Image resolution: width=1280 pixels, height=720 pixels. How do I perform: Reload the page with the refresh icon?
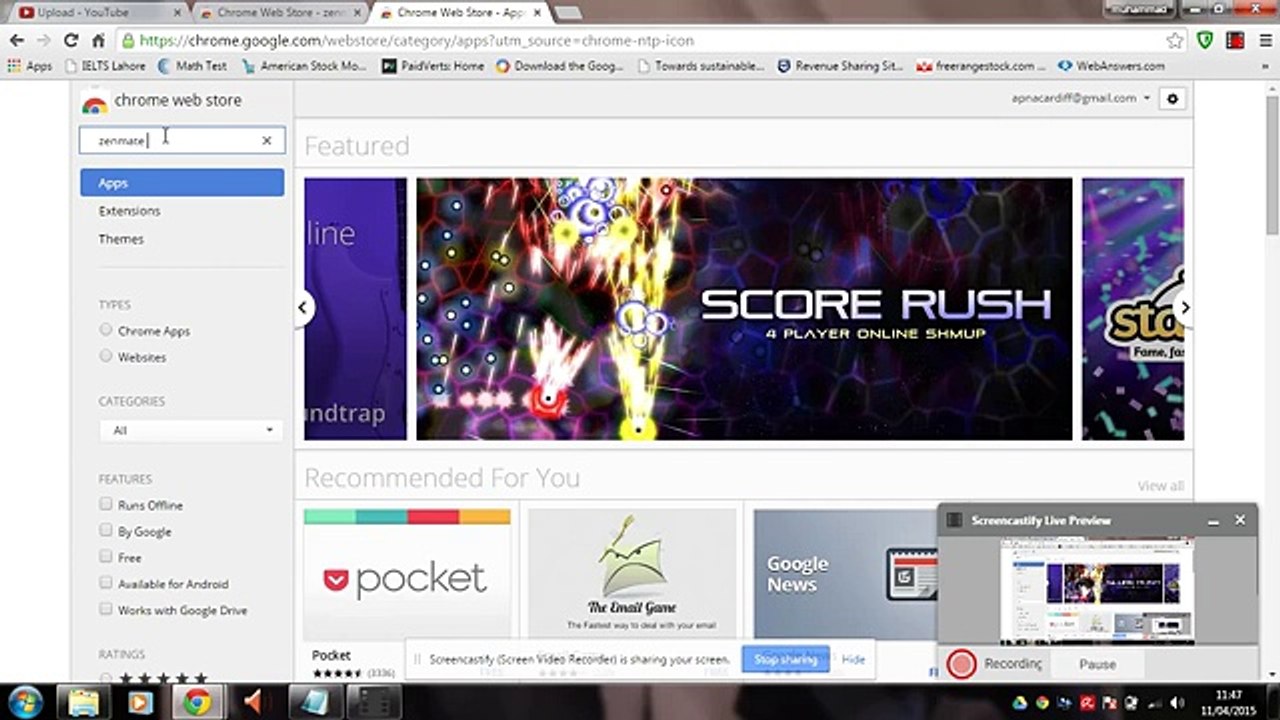pyautogui.click(x=70, y=41)
